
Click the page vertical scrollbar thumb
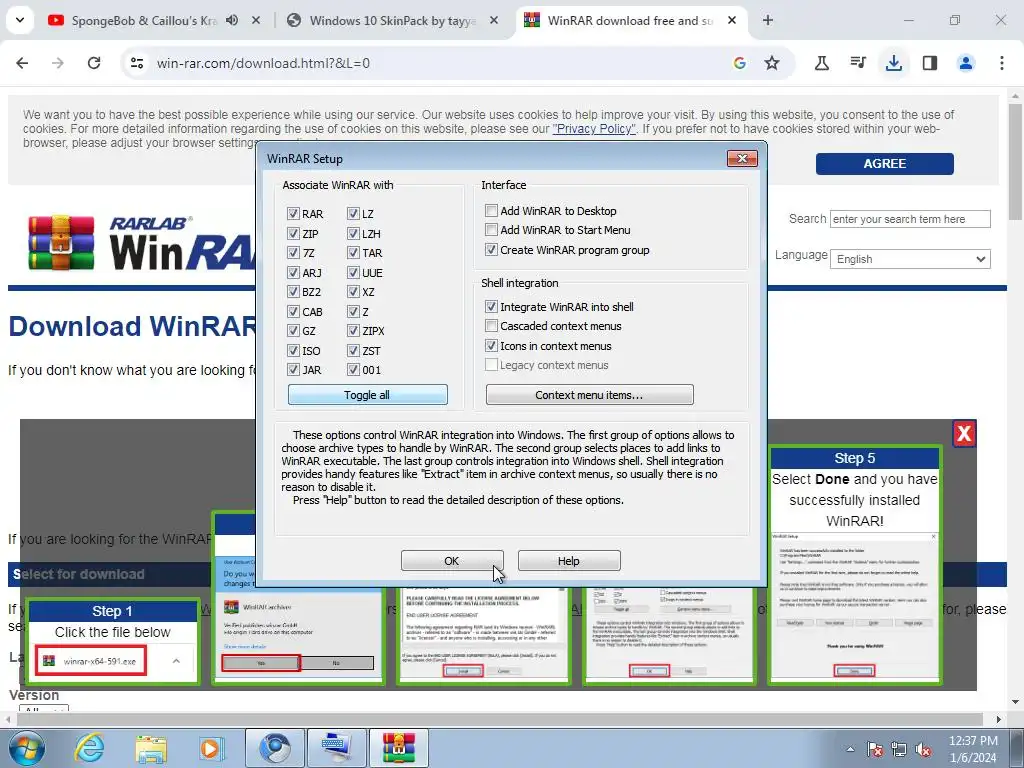[x=1015, y=162]
